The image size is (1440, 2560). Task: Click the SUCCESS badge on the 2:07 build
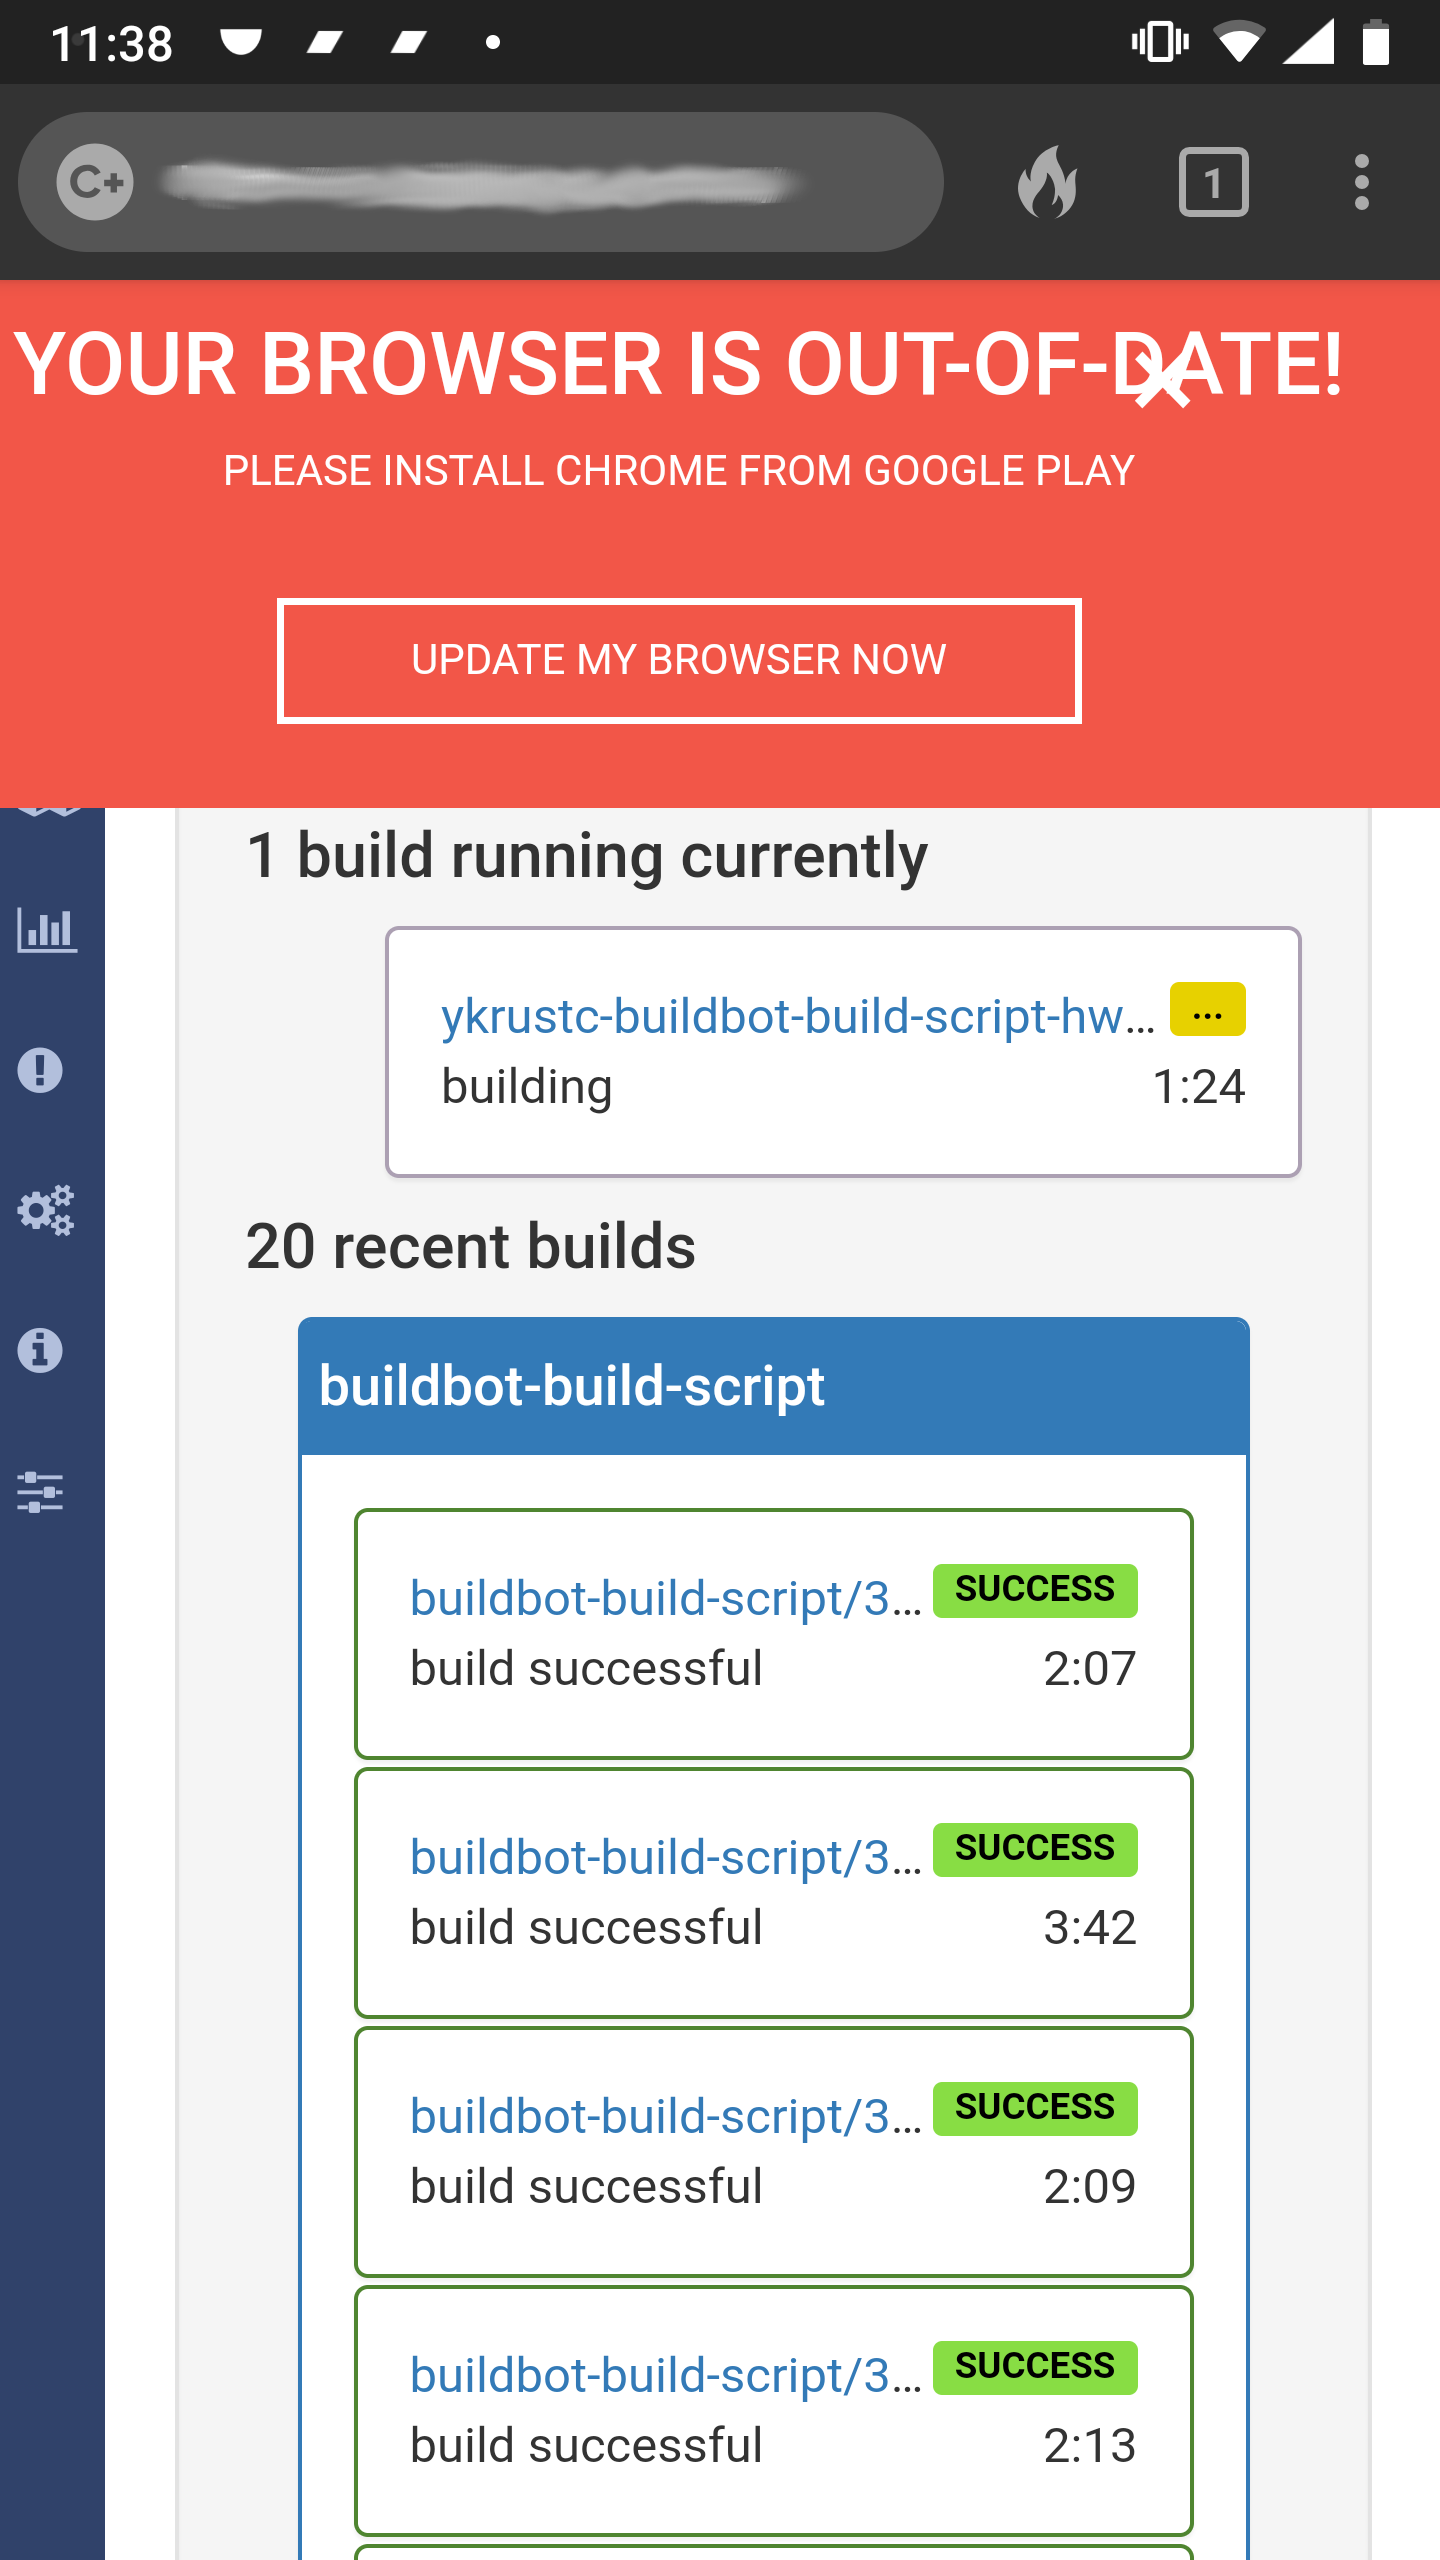pyautogui.click(x=1034, y=1588)
